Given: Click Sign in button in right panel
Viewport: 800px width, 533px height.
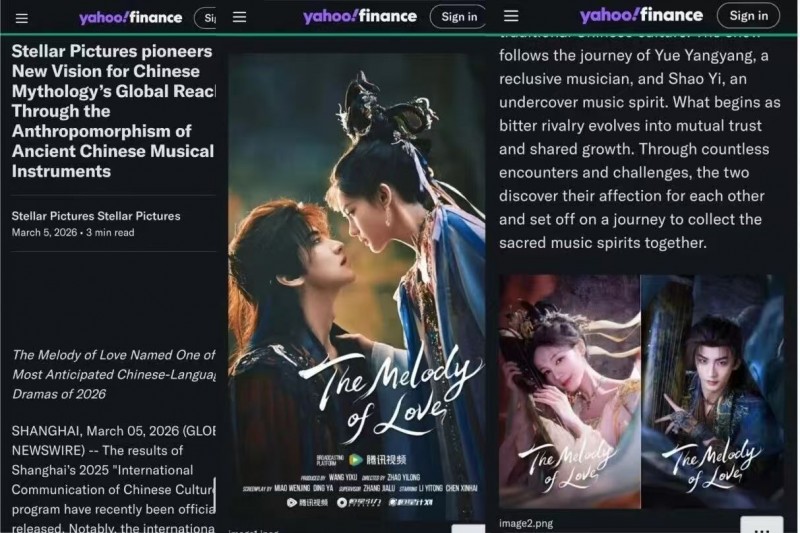Looking at the screenshot, I should click(x=748, y=16).
